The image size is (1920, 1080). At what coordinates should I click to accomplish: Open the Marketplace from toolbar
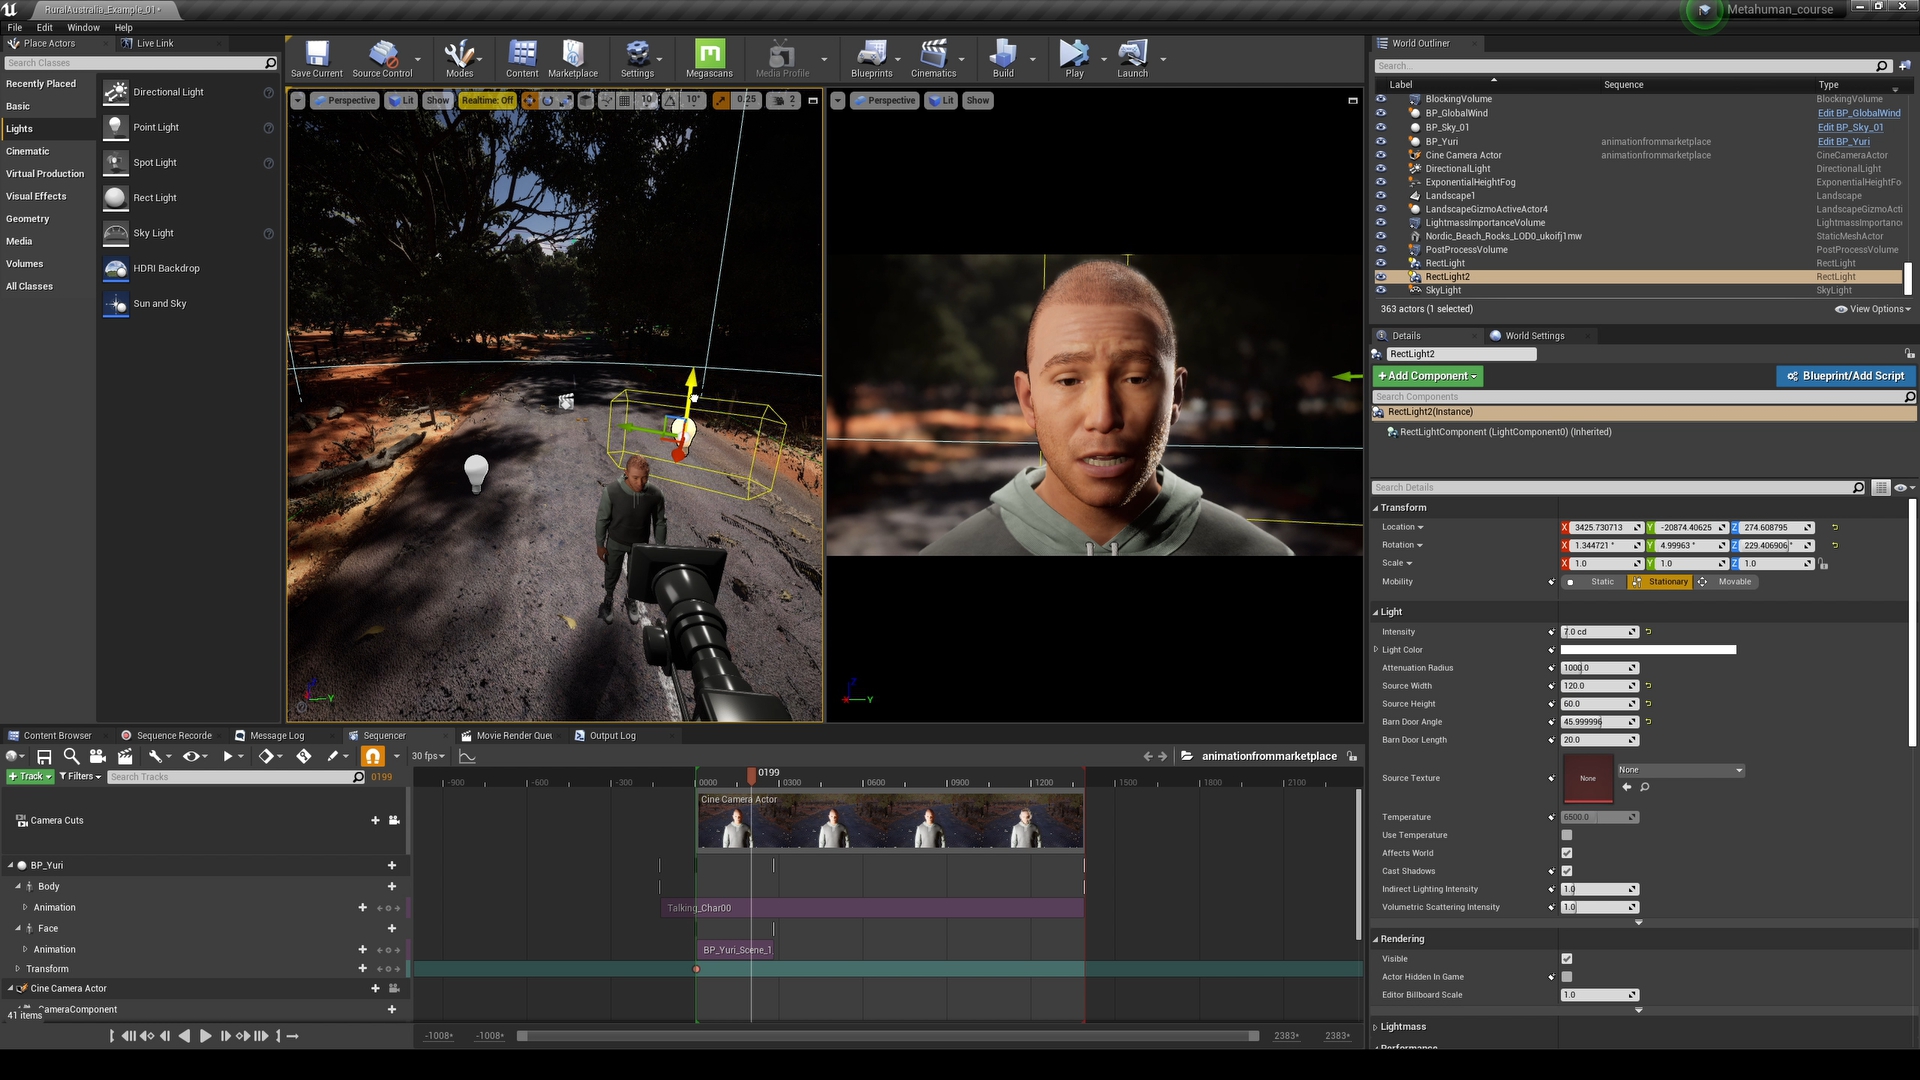tap(573, 55)
